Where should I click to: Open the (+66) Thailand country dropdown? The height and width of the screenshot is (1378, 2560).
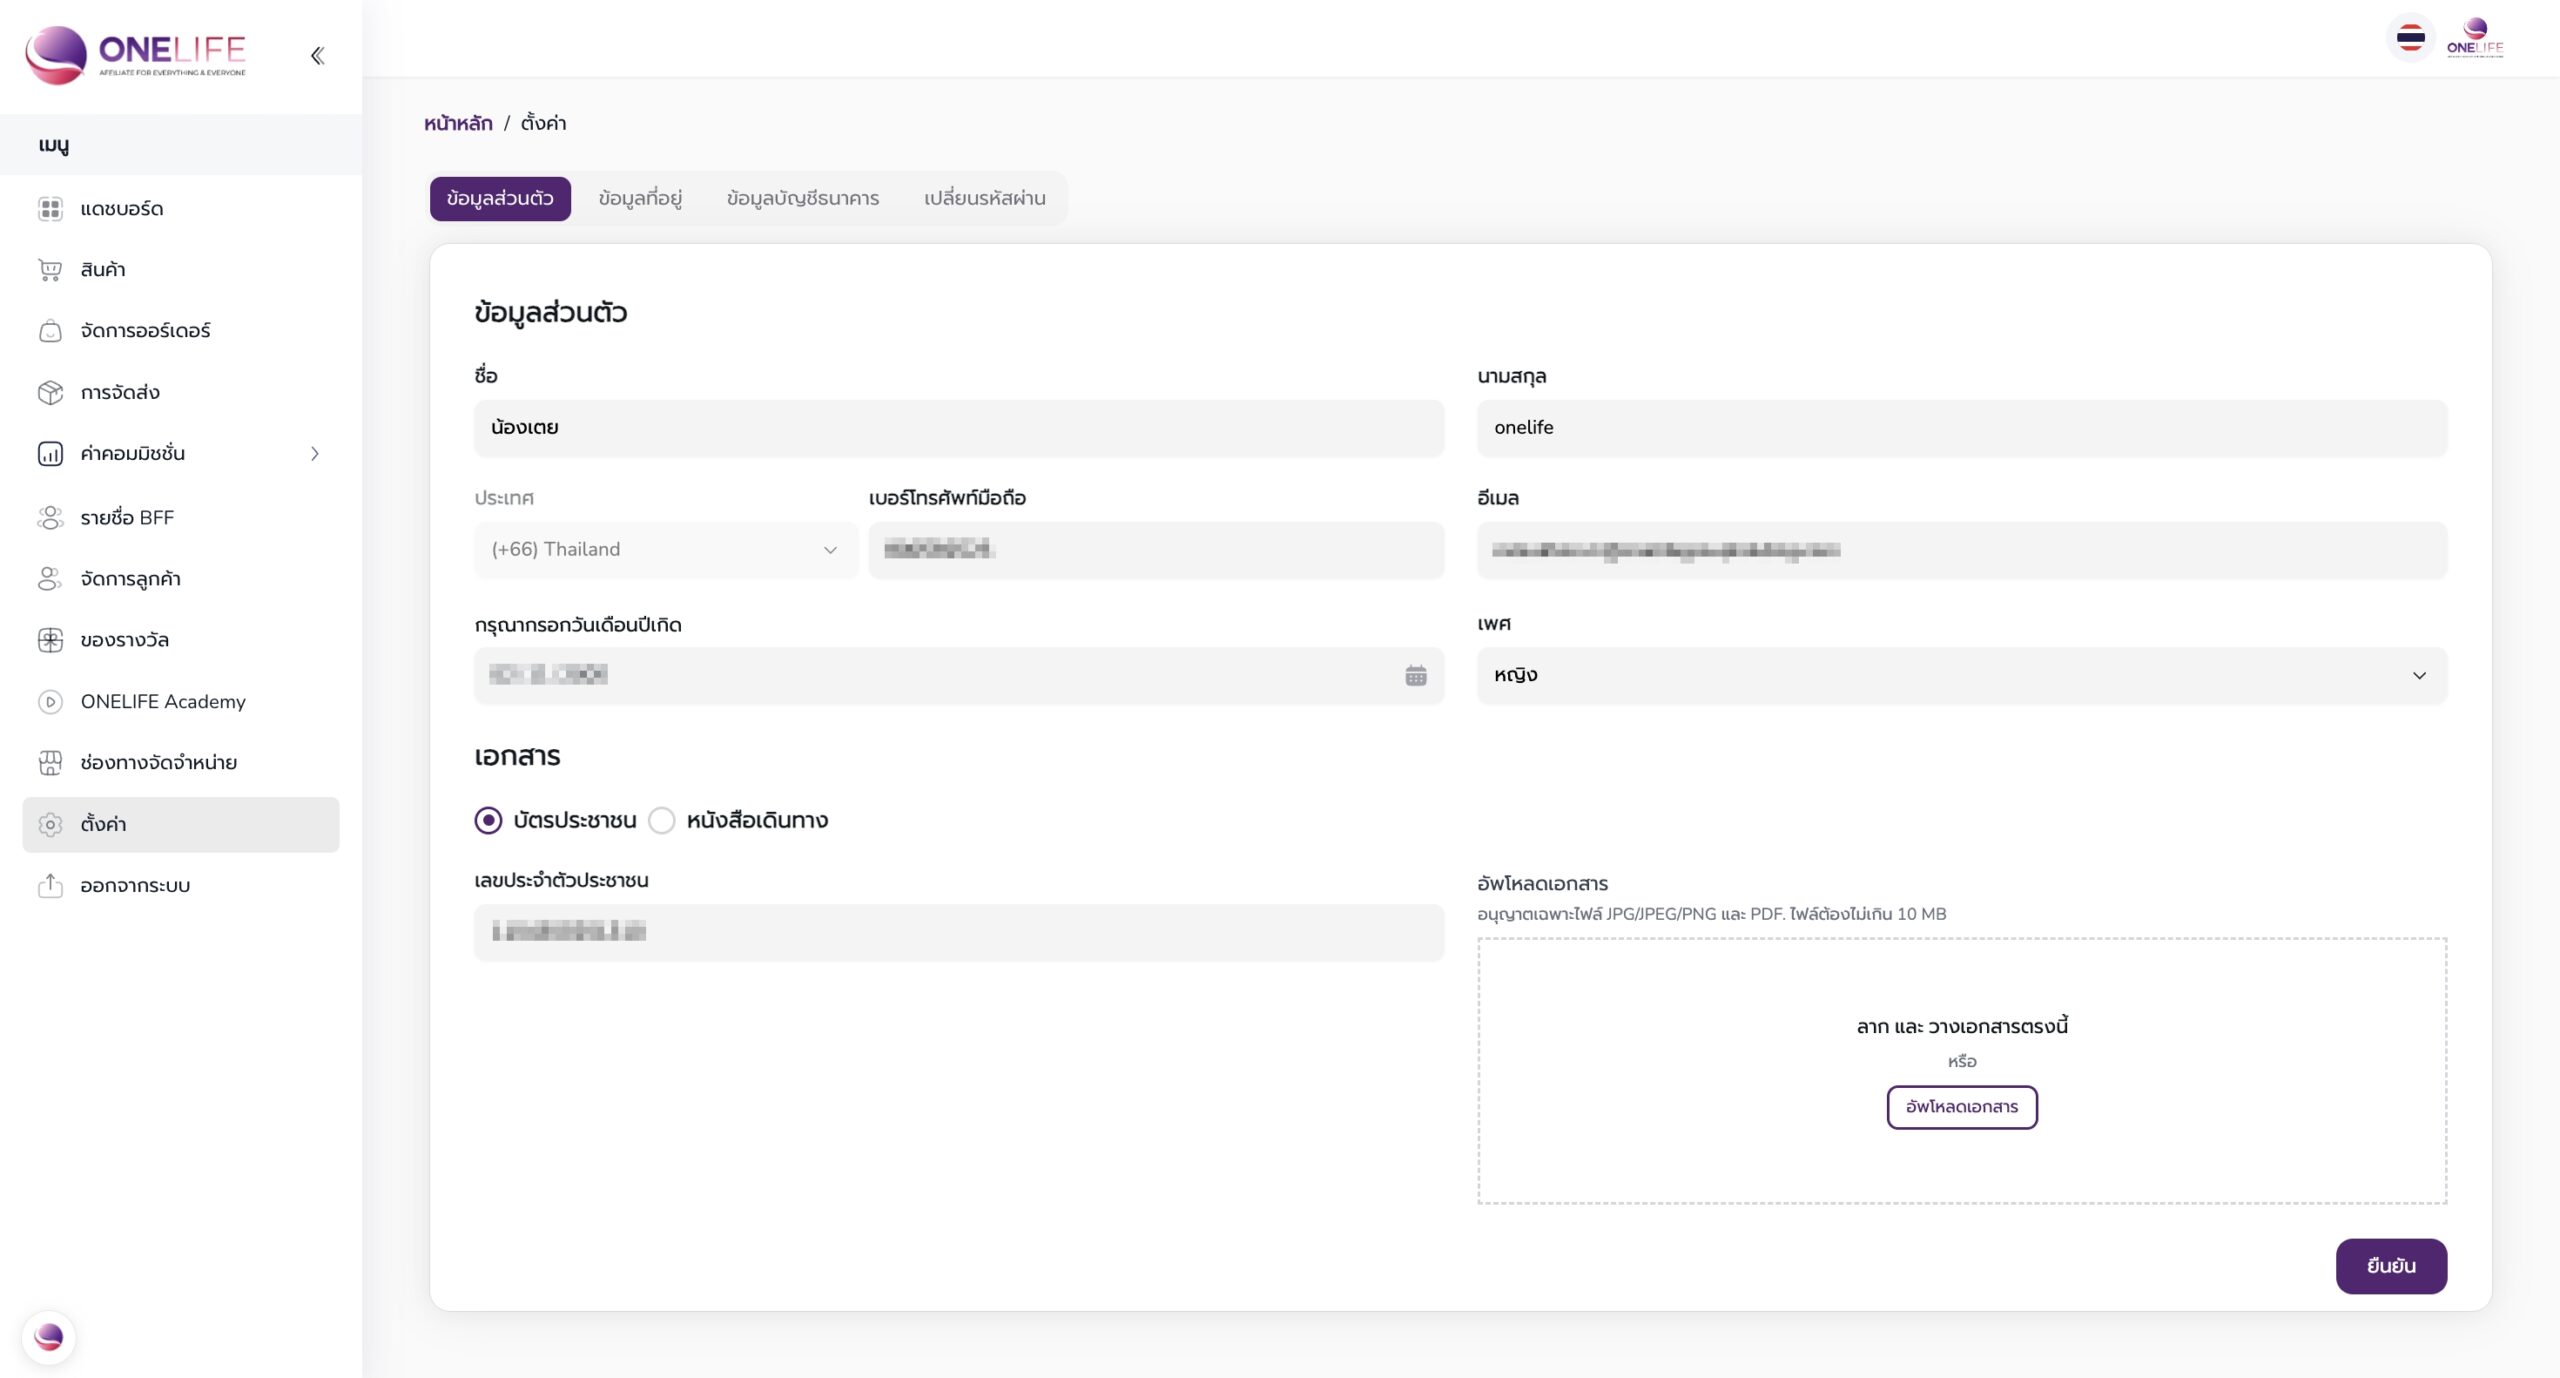(x=665, y=550)
